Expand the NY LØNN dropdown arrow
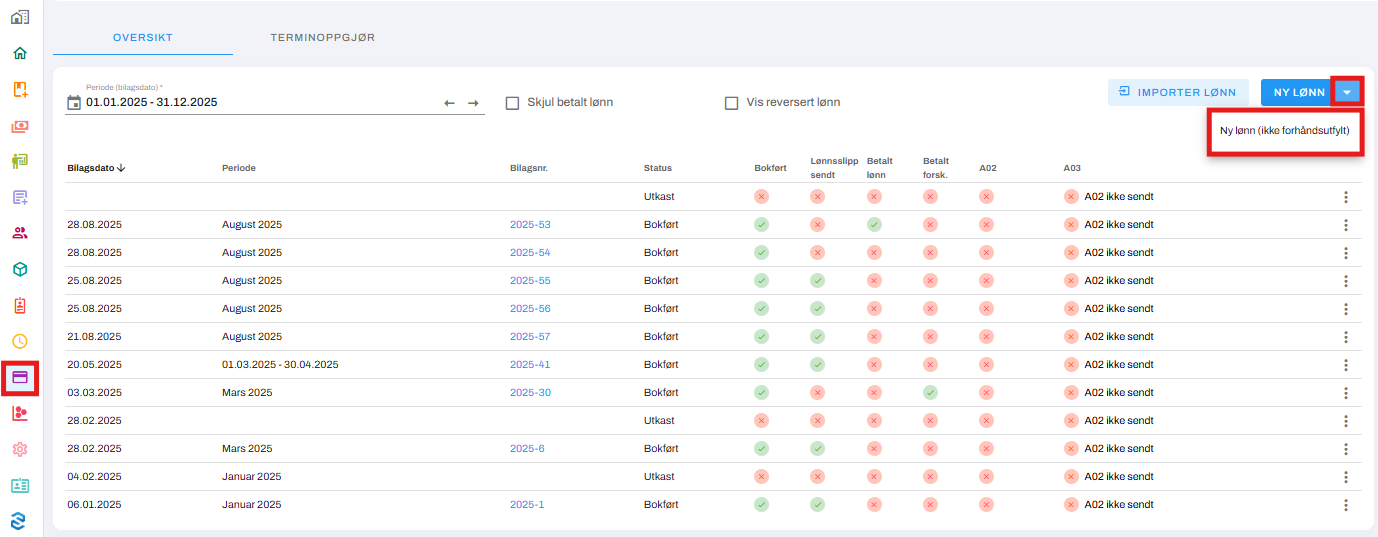 pos(1348,92)
